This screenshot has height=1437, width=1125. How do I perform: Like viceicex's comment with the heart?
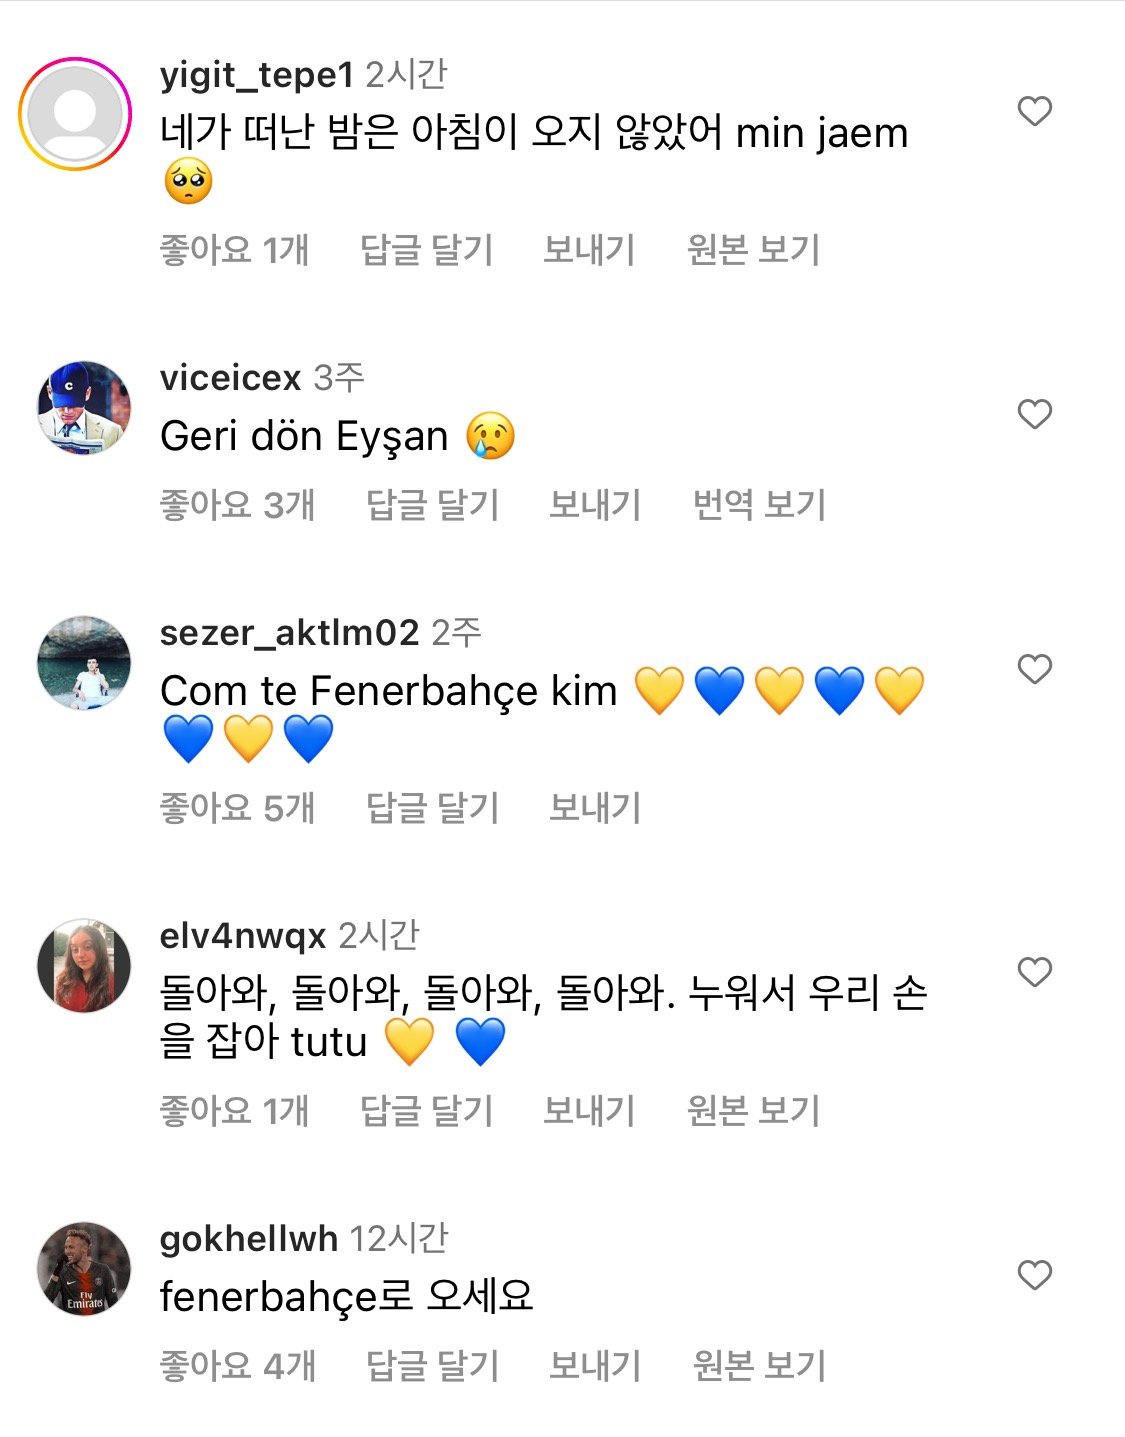(x=1034, y=414)
